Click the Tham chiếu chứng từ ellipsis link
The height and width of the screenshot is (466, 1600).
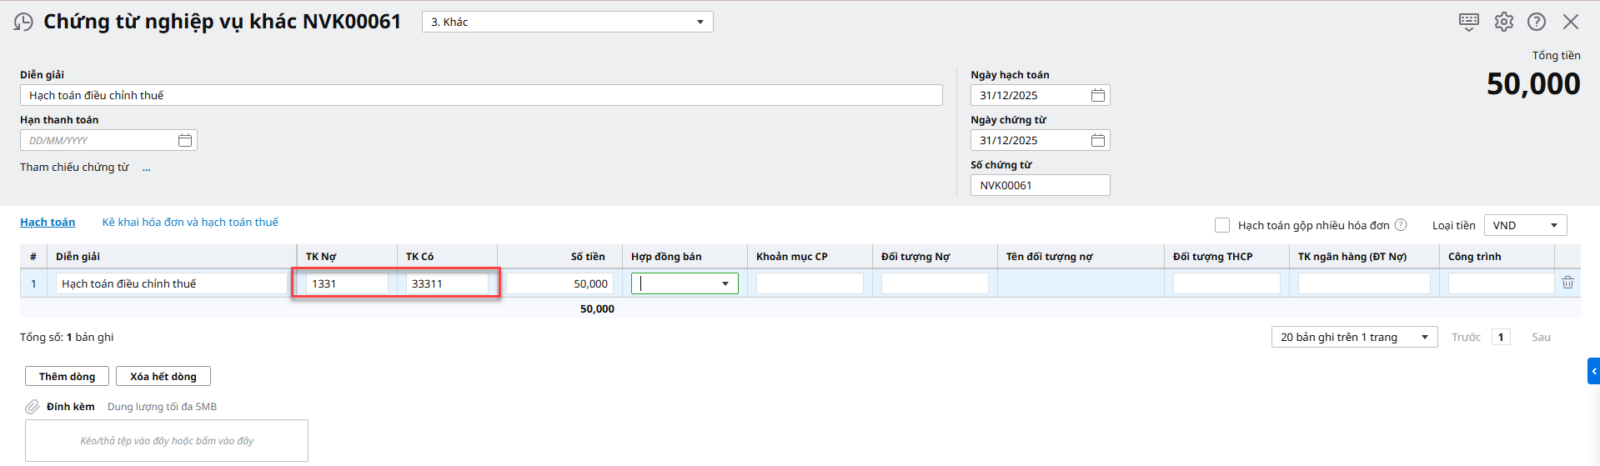point(146,168)
